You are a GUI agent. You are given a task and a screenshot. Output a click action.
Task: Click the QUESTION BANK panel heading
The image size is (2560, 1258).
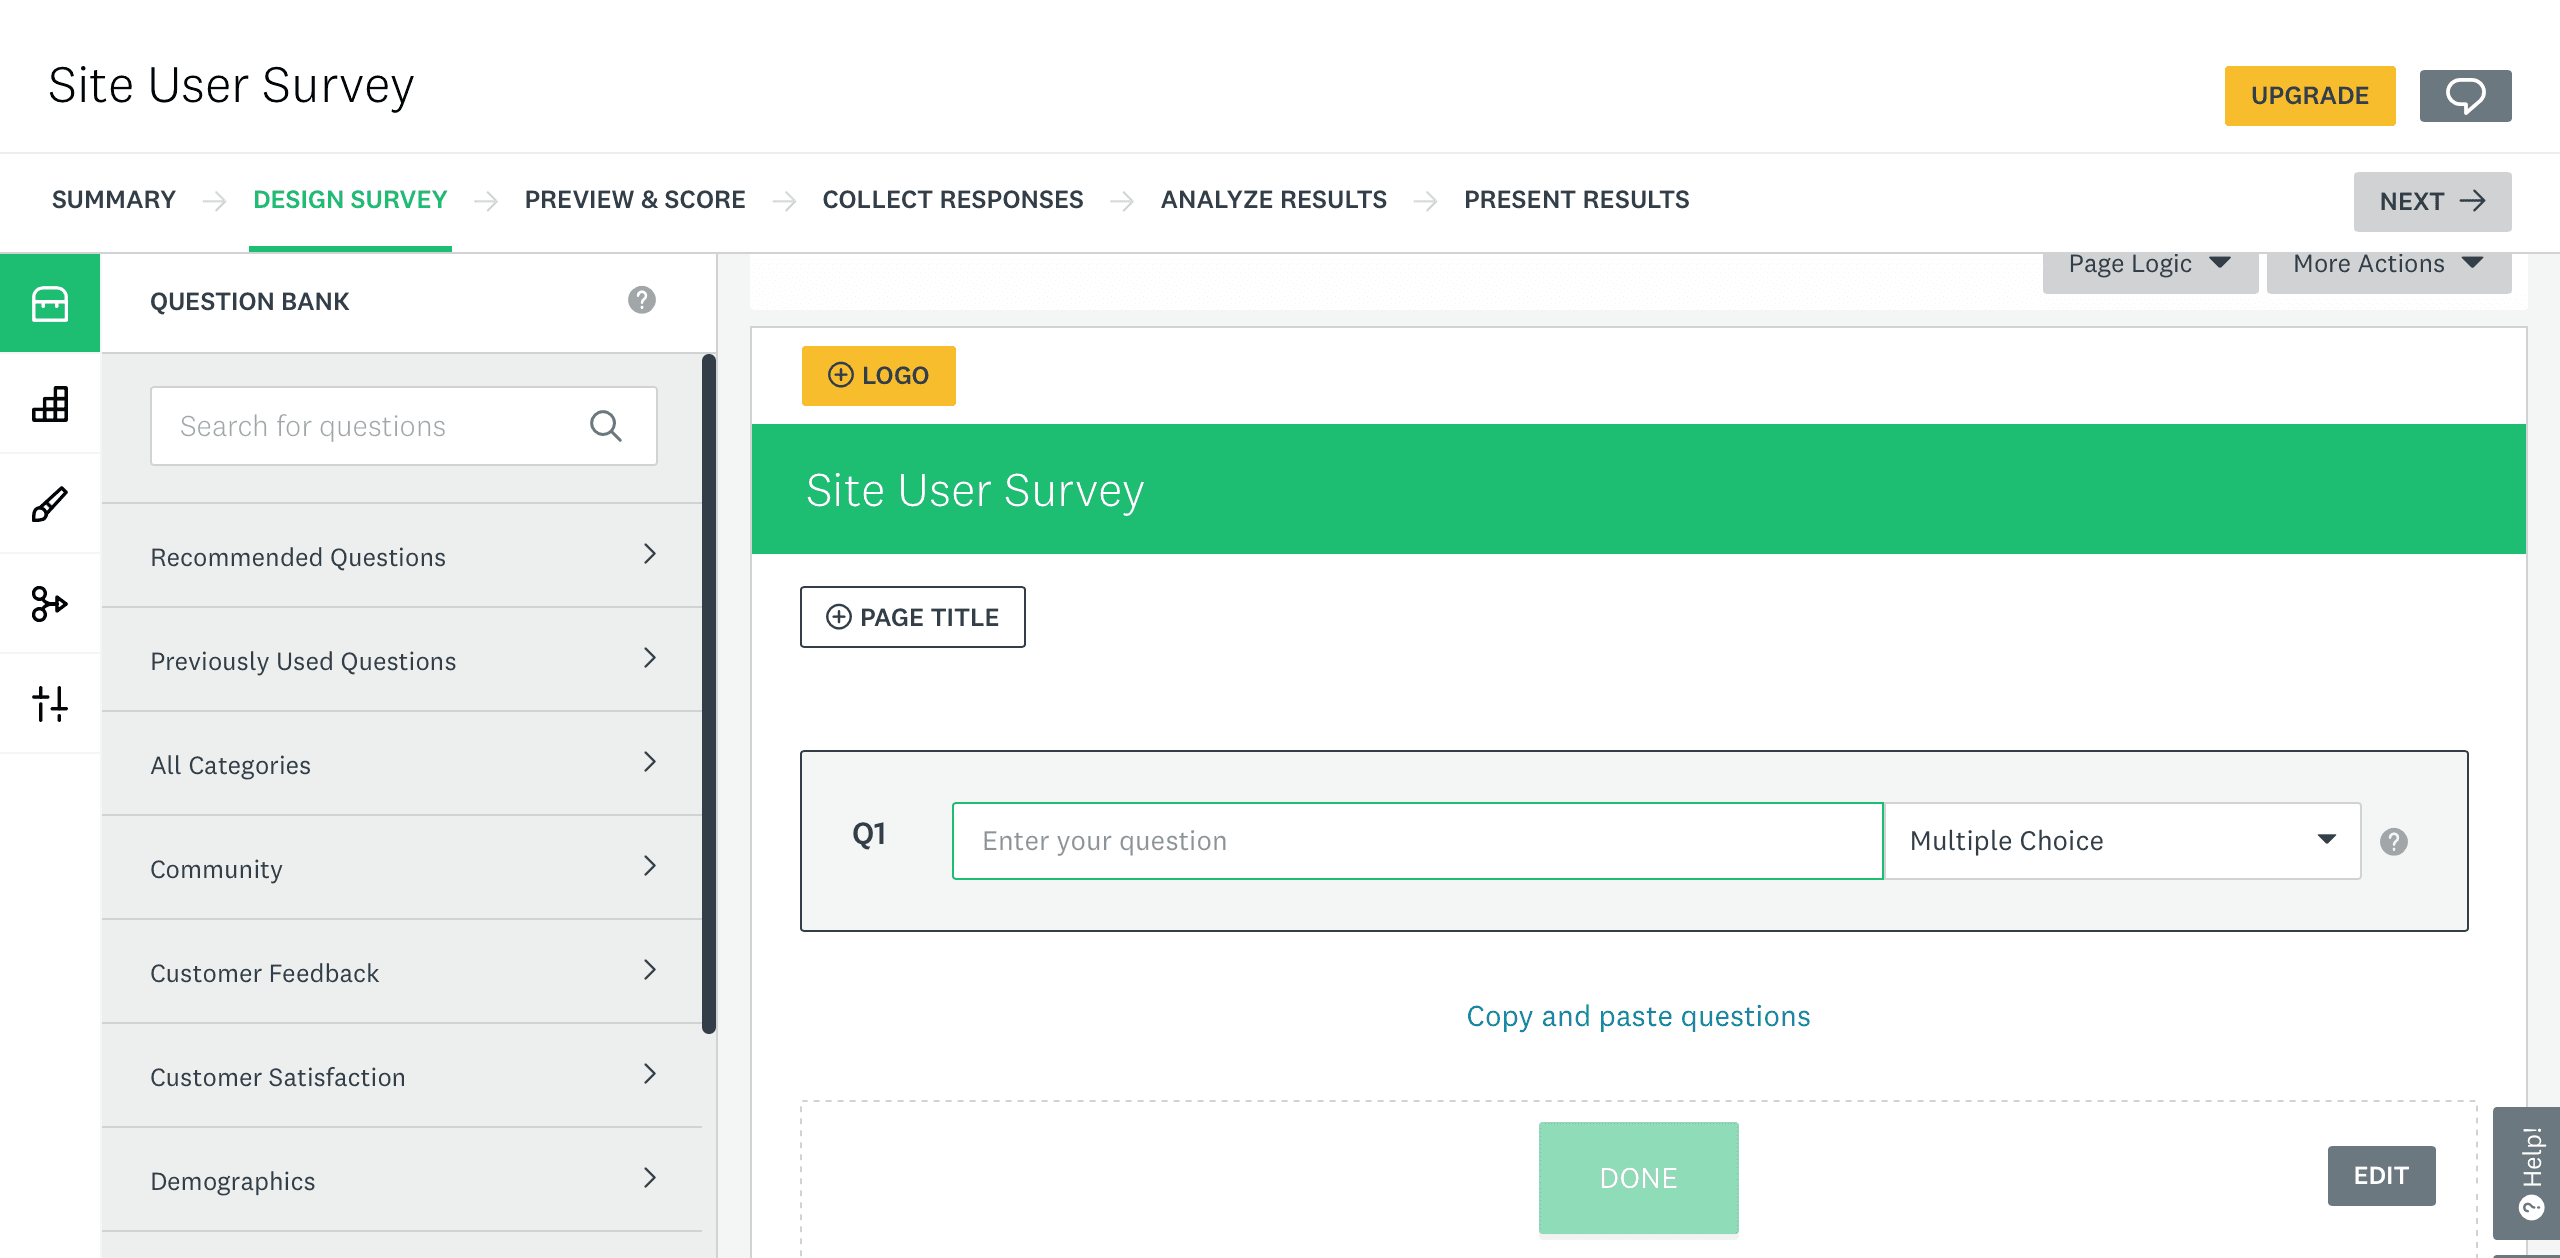pos(250,302)
